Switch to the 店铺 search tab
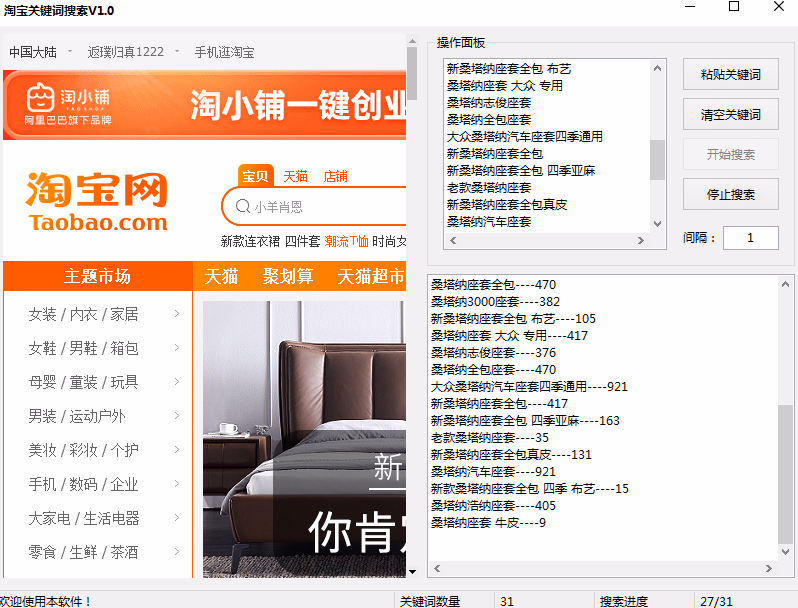Screen dimensions: 798x608 pyautogui.click(x=335, y=177)
